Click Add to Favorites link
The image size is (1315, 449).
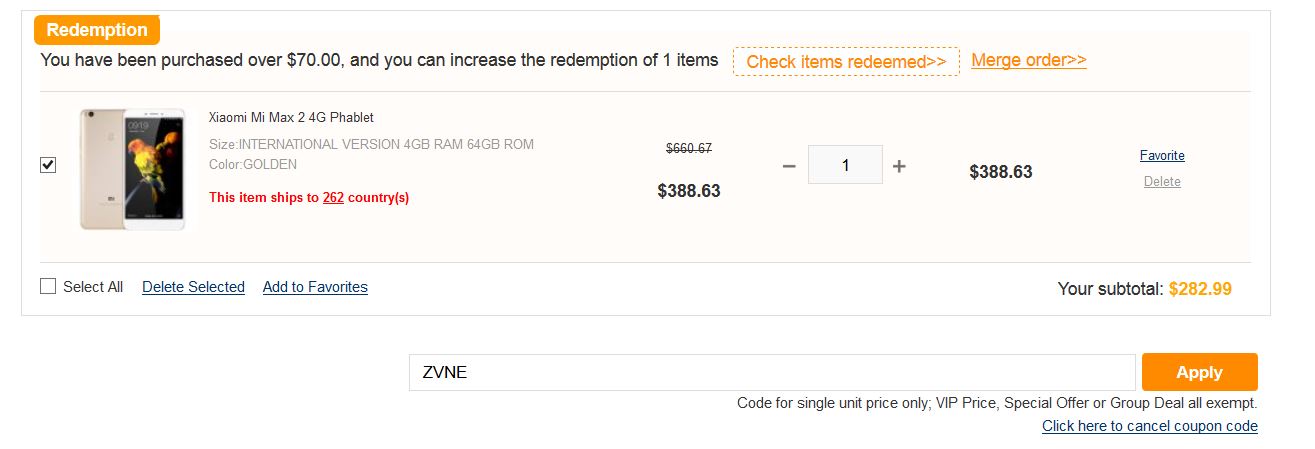[x=315, y=287]
